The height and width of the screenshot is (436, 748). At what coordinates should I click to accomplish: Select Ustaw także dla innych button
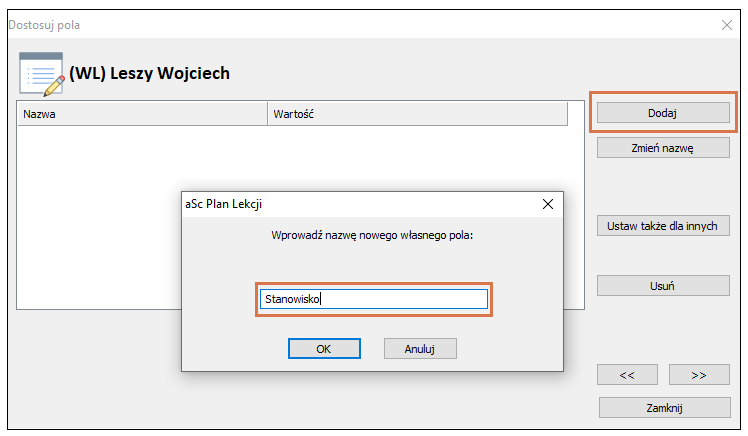pyautogui.click(x=663, y=226)
